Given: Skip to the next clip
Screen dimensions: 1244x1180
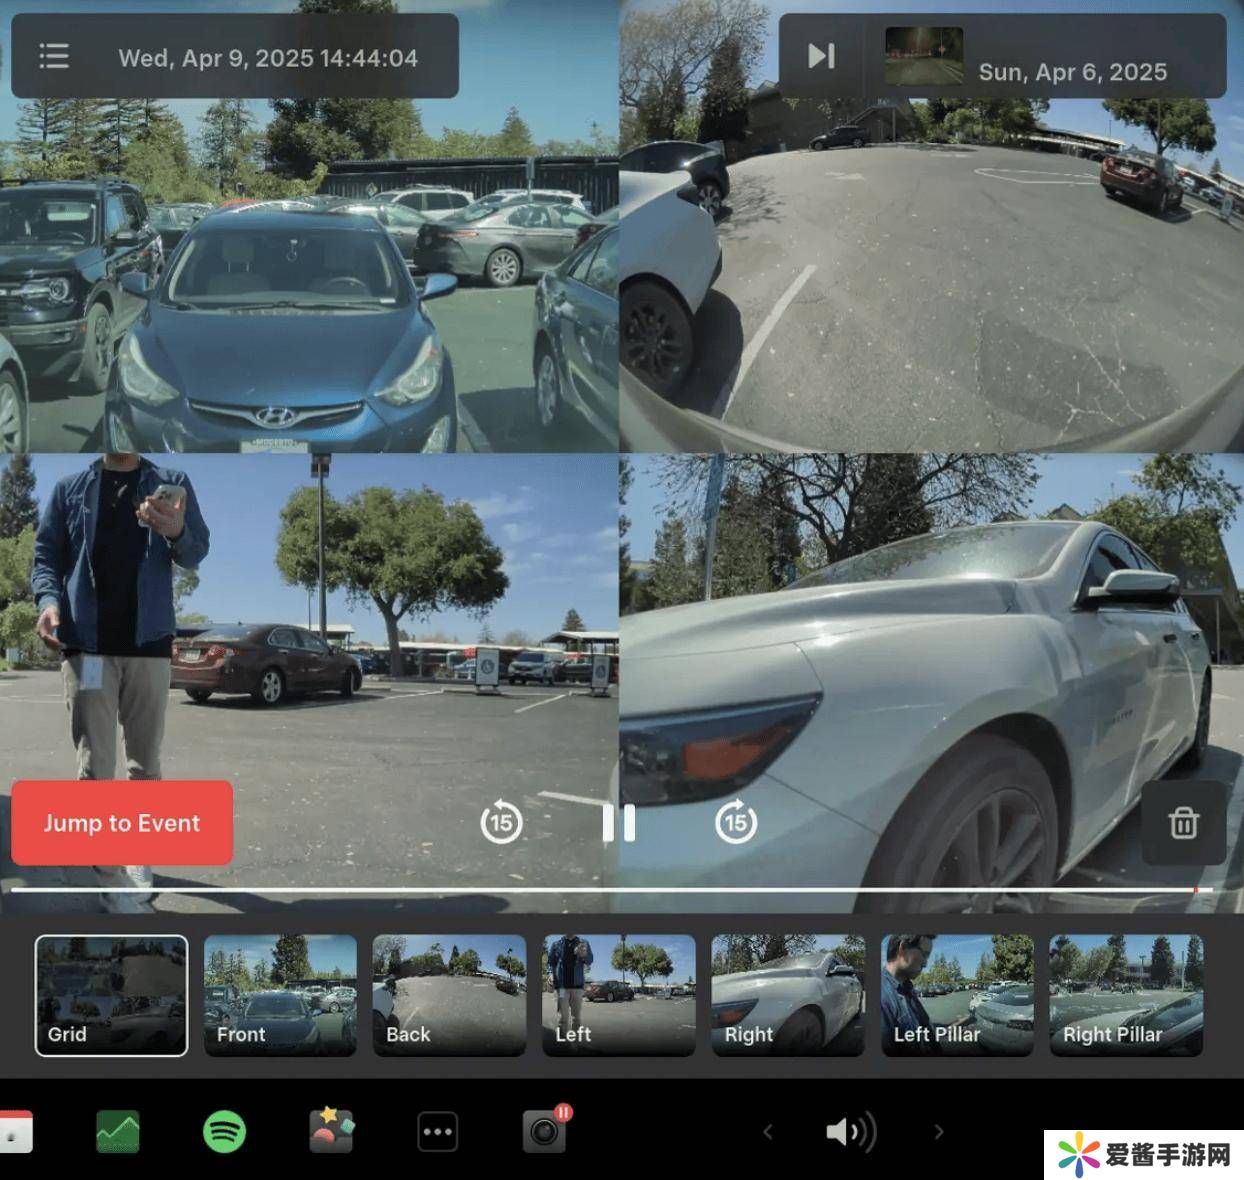Looking at the screenshot, I should click(x=821, y=56).
